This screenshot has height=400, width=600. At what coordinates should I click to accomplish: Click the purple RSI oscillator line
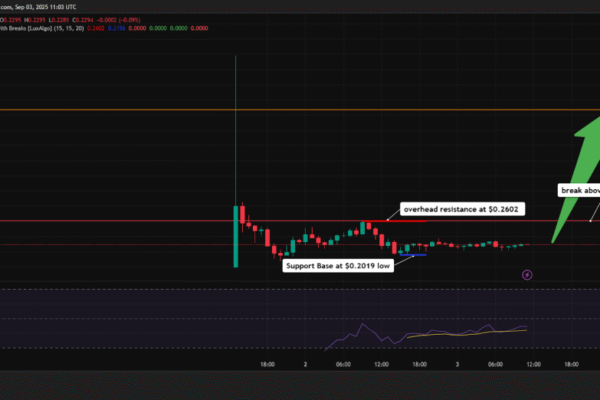(x=426, y=333)
